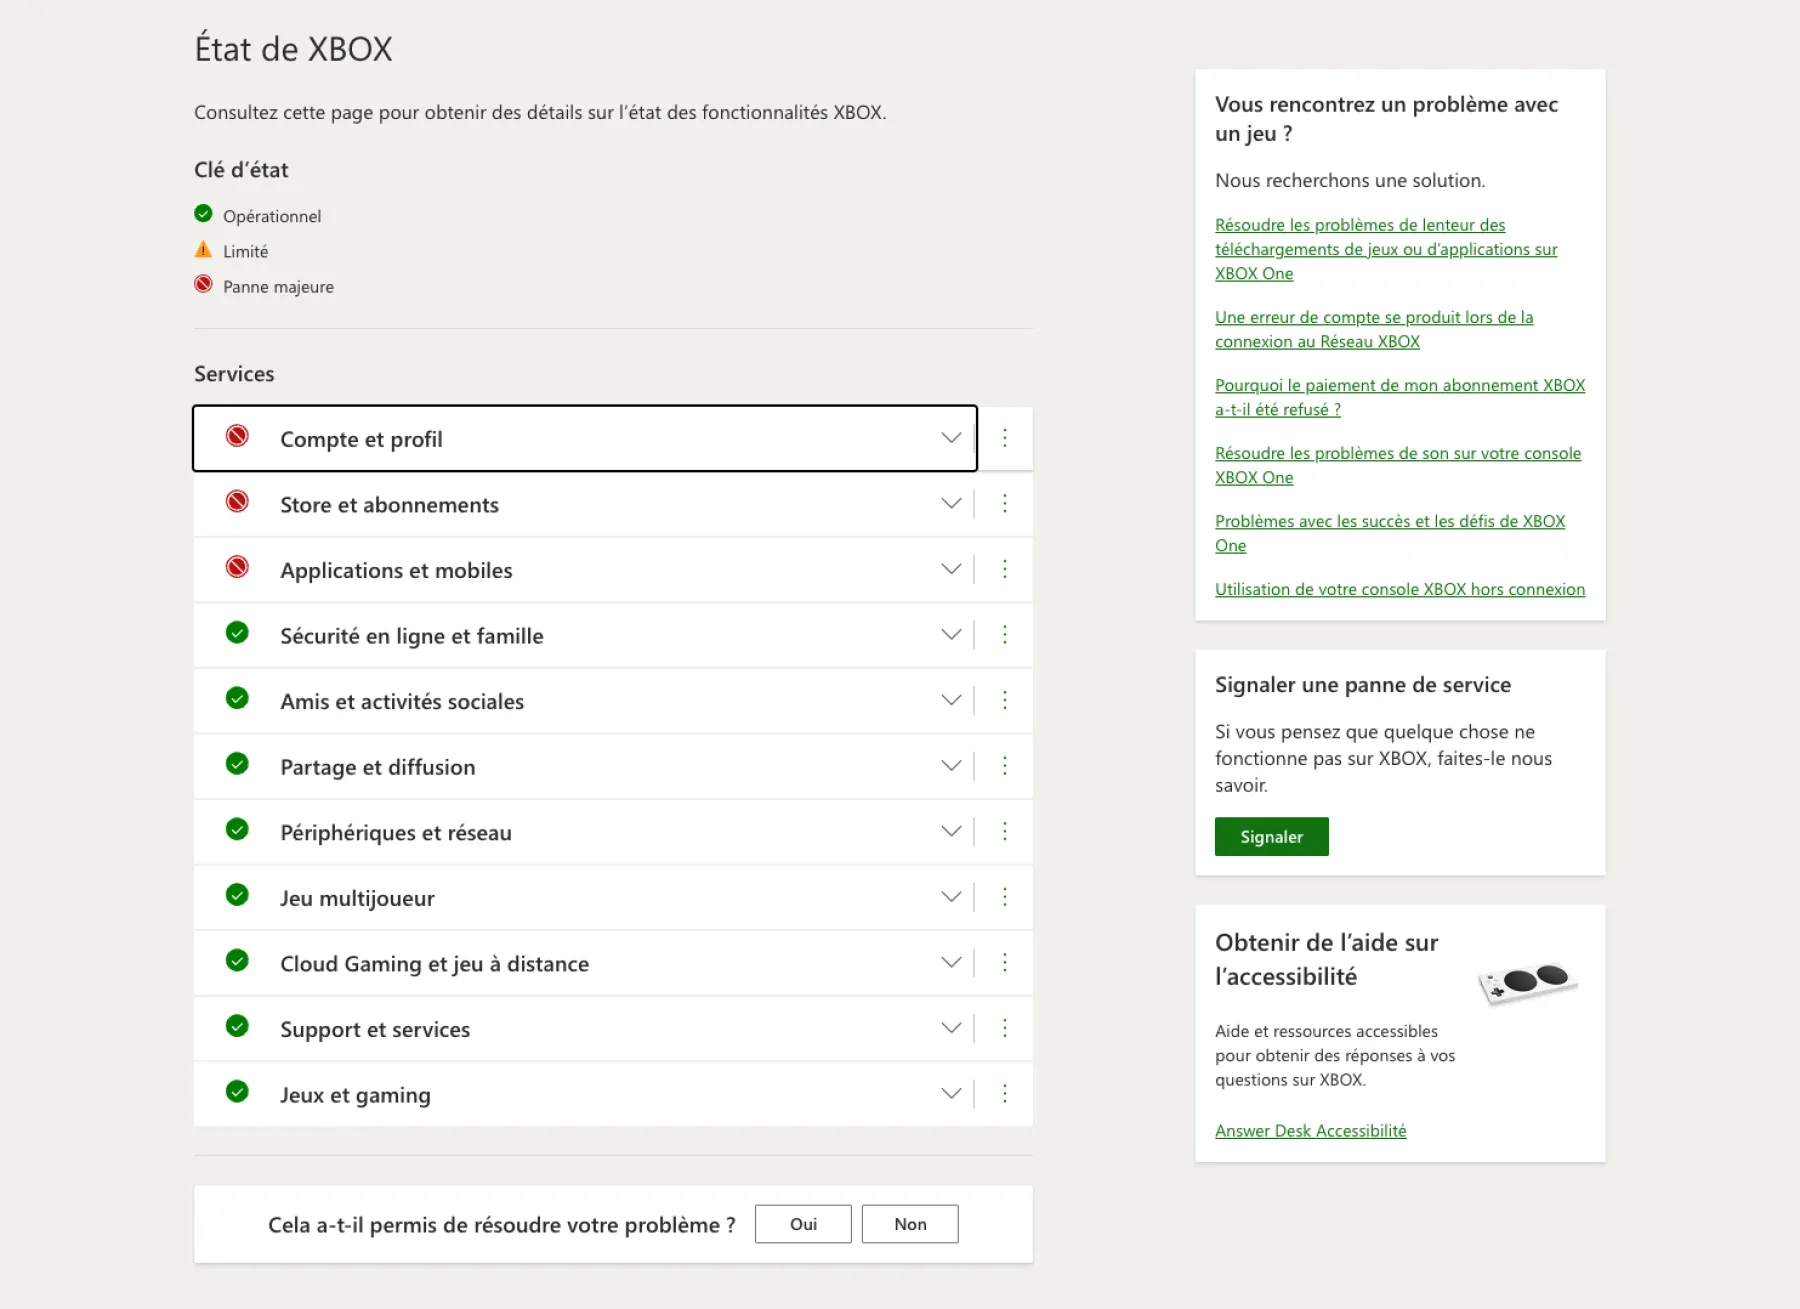Open more options menu for Applications et mobiles
The image size is (1800, 1309).
[x=1005, y=569]
